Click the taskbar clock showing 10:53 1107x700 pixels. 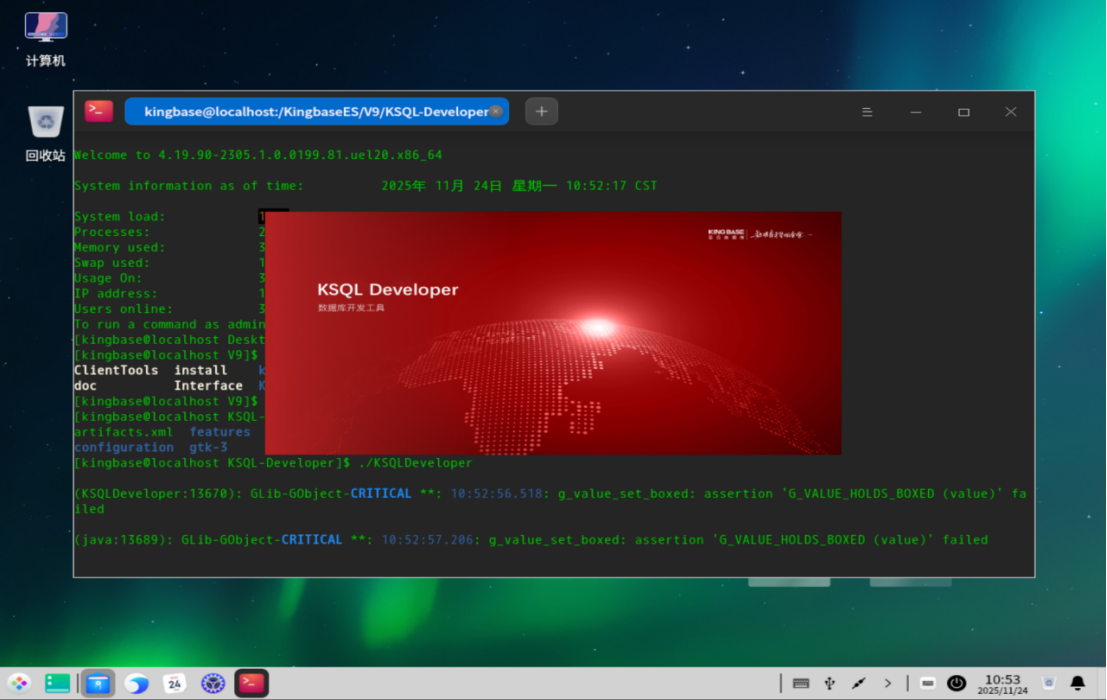(x=1002, y=684)
